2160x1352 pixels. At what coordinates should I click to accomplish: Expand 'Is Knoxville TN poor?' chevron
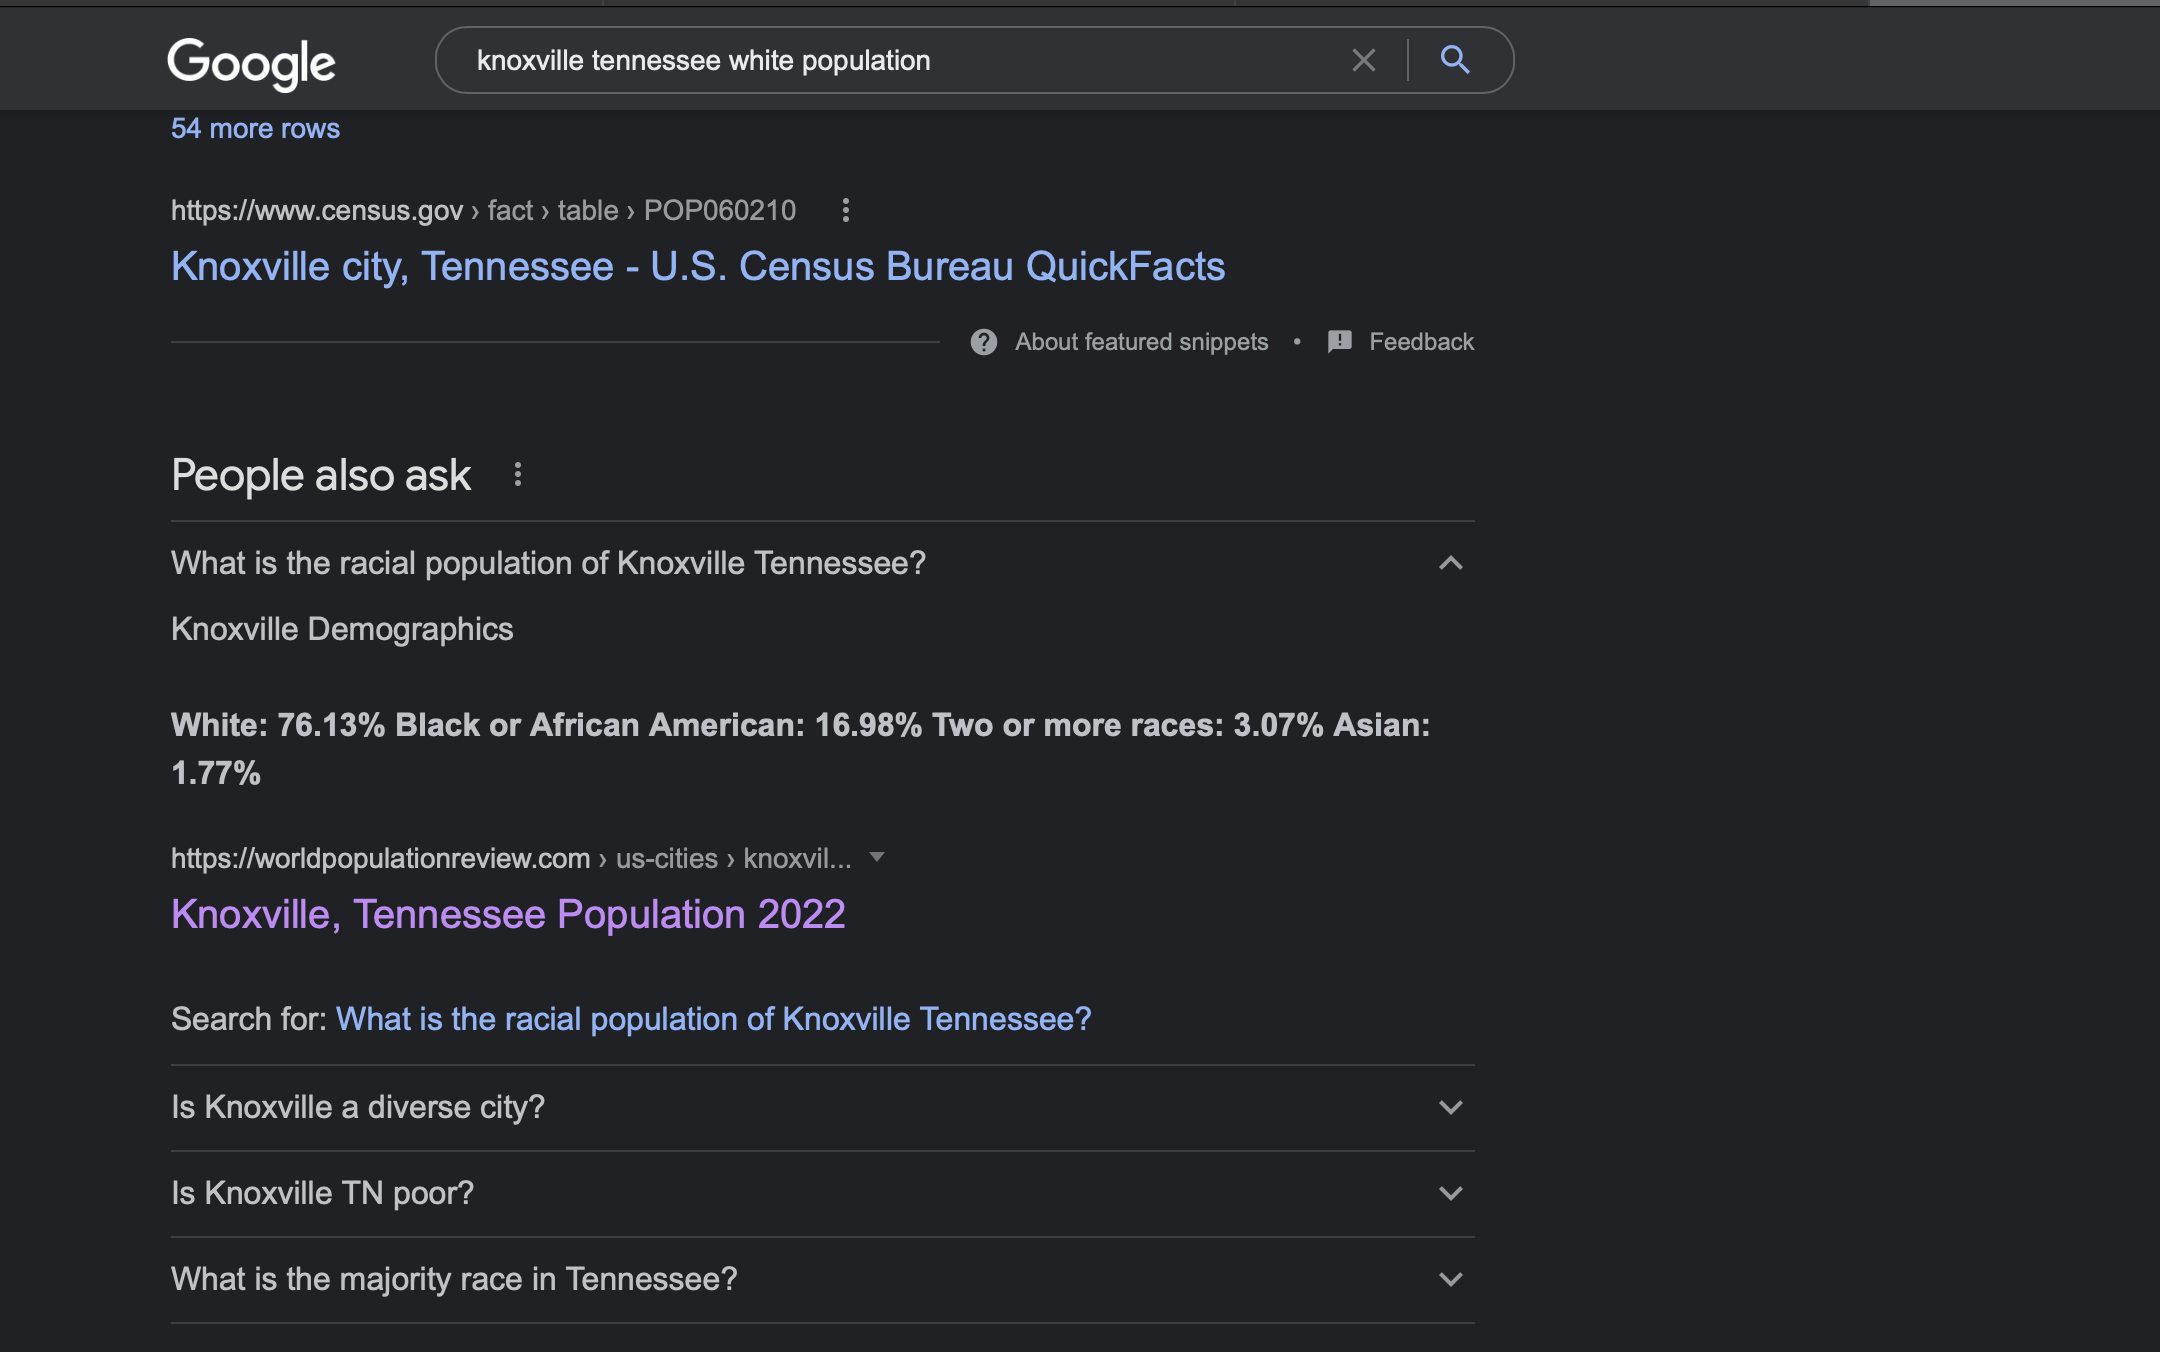(1451, 1193)
